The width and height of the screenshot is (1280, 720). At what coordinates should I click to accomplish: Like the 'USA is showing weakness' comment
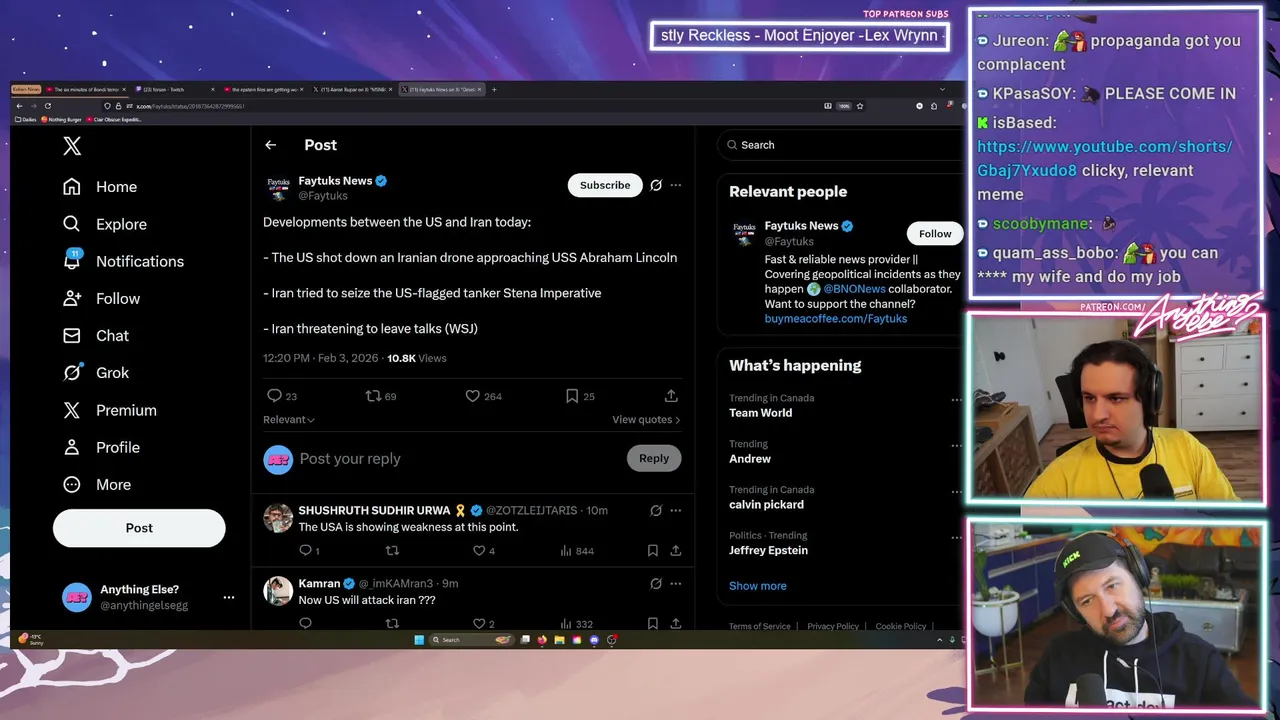(479, 550)
